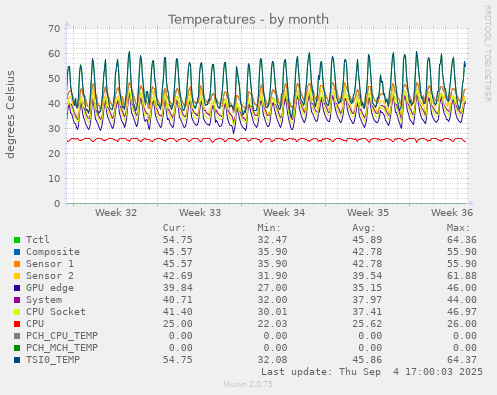Click the dark blue GPU edge swatch
Screen dimensions: 497x395
17,288
